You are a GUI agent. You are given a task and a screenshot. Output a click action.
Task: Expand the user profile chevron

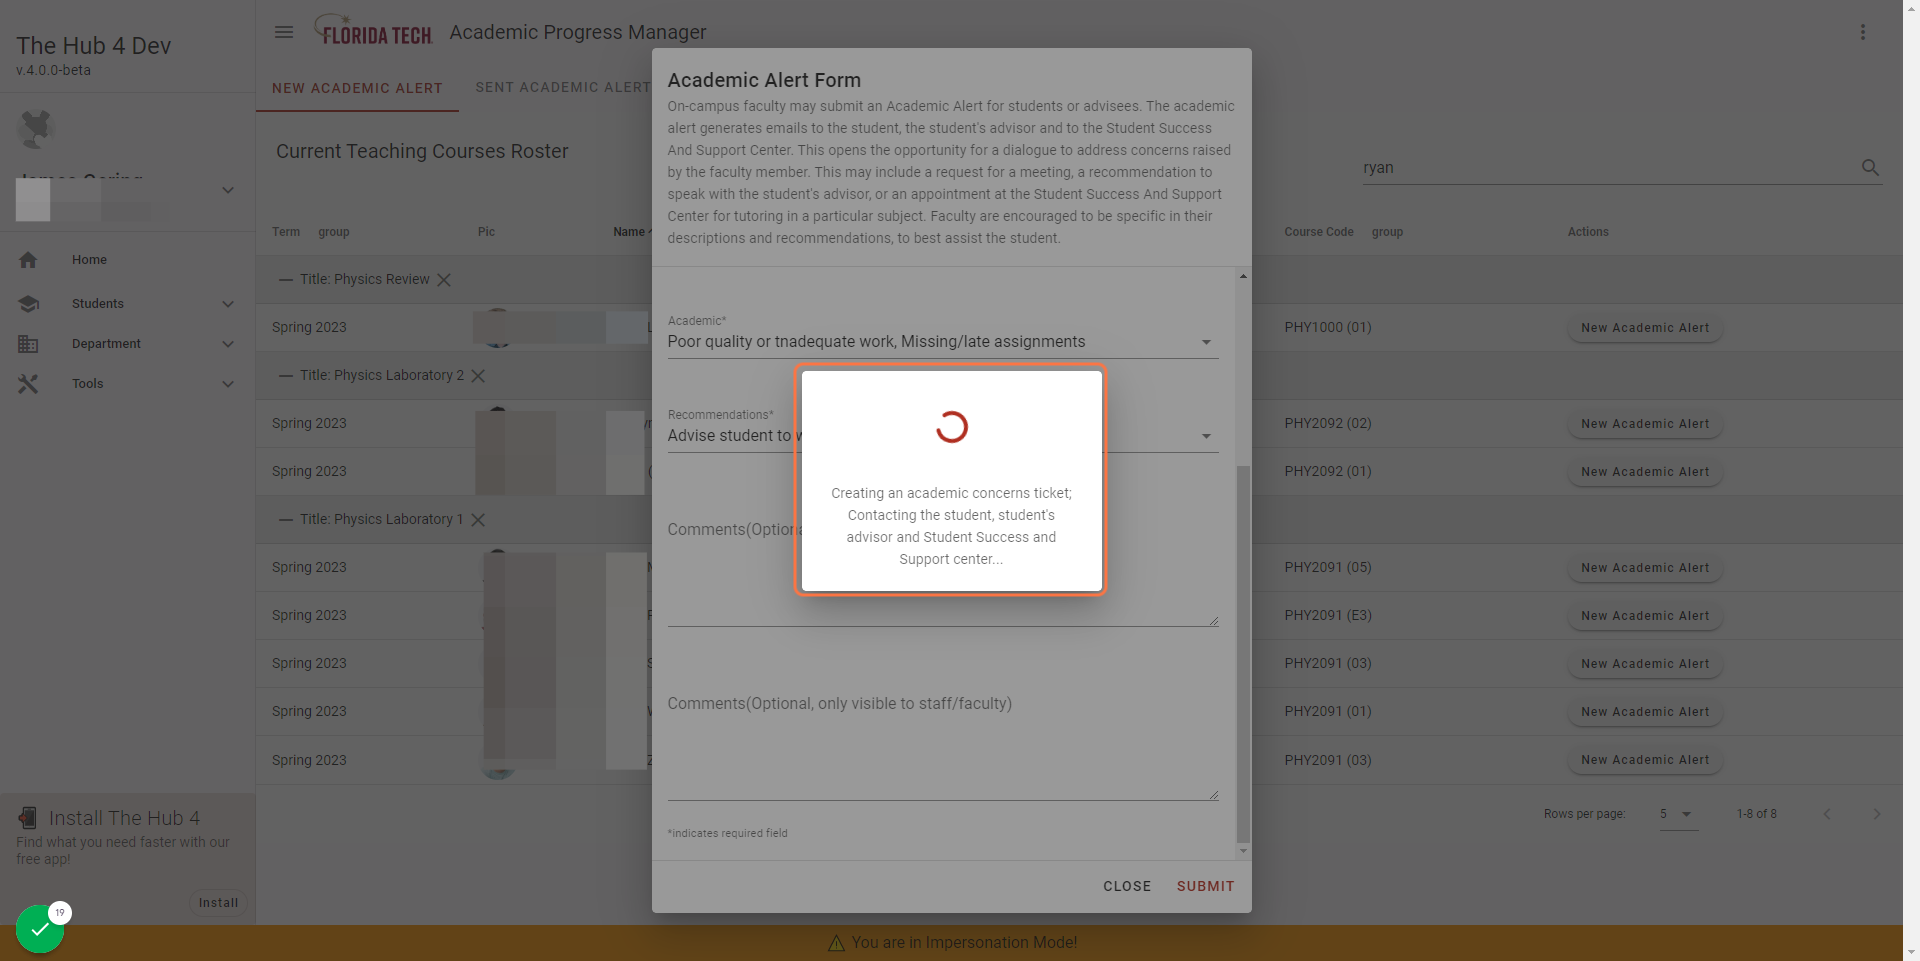click(x=228, y=190)
